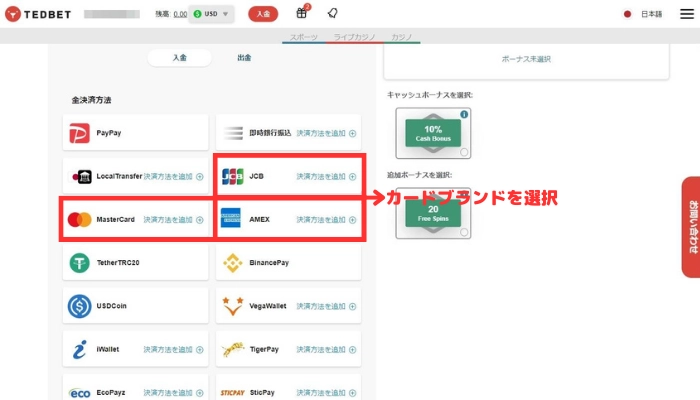Select the EcoPayz eco logo
This screenshot has height=400, width=700.
point(80,393)
